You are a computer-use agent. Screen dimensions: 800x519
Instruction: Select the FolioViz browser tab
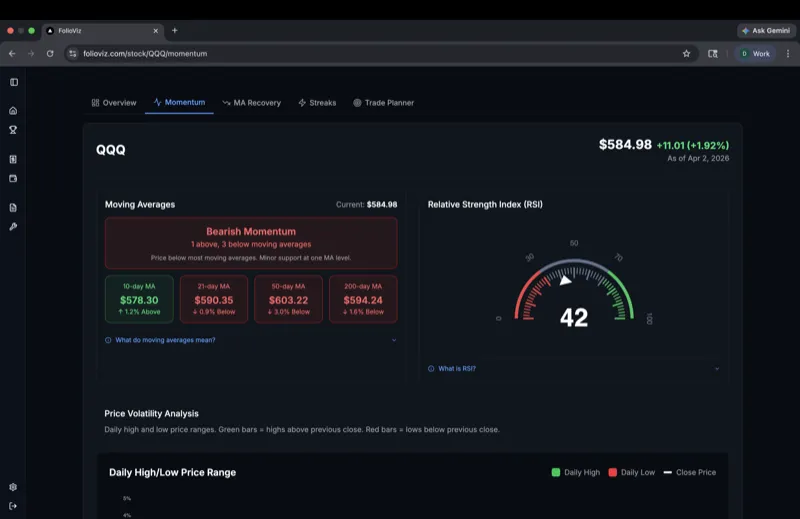pyautogui.click(x=103, y=31)
